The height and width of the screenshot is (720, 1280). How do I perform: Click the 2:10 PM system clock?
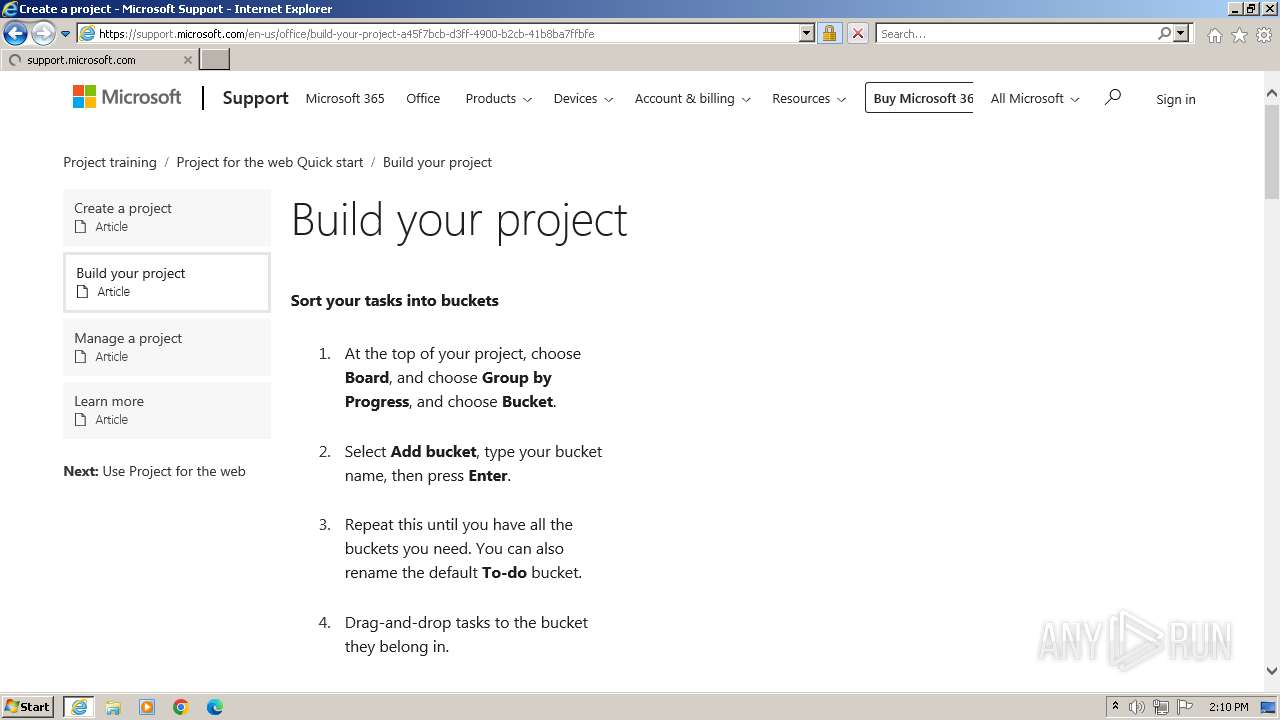[x=1228, y=707]
